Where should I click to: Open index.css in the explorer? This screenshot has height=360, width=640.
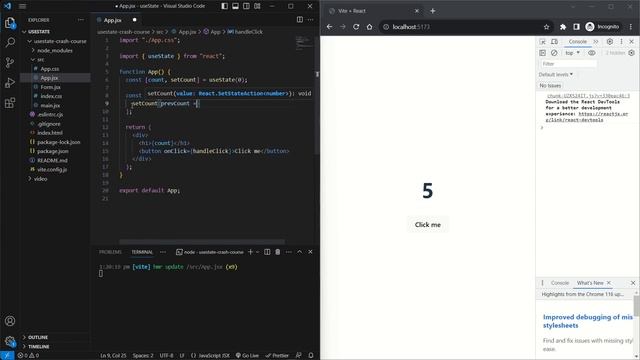[x=51, y=96]
